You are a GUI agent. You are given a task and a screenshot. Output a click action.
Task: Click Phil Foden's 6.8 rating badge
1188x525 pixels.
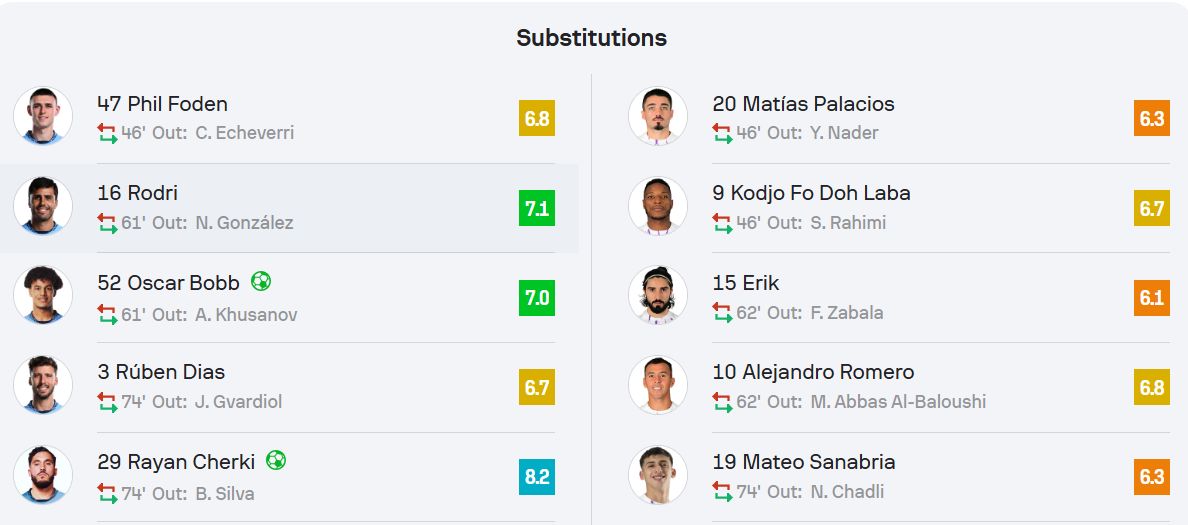click(537, 118)
